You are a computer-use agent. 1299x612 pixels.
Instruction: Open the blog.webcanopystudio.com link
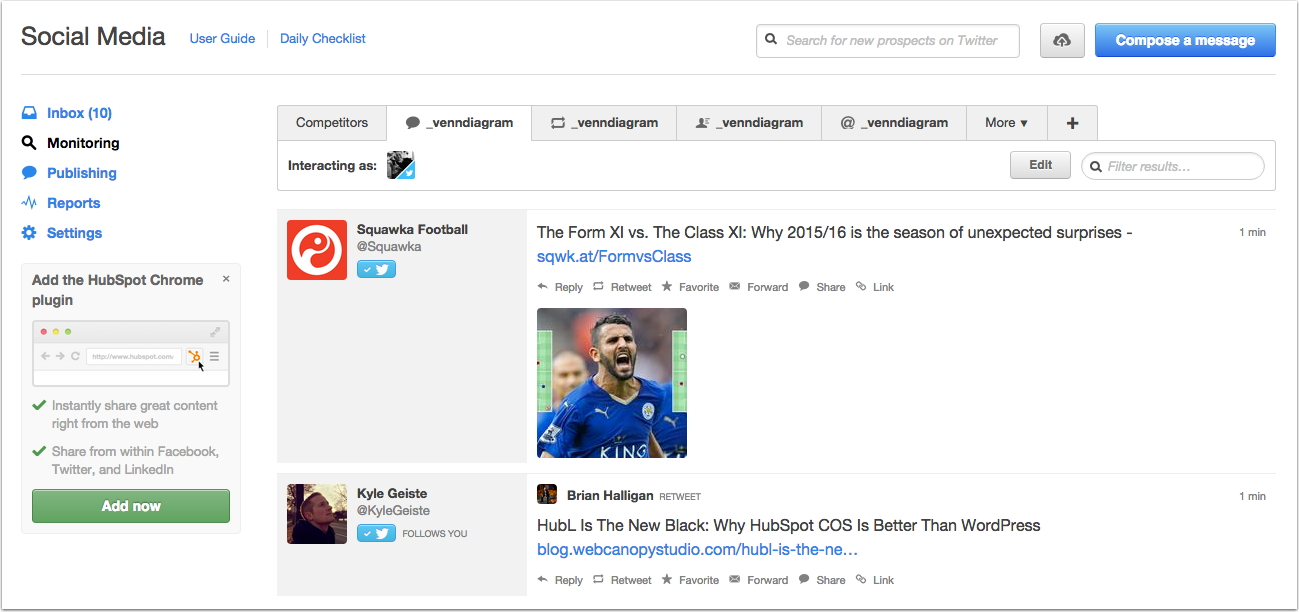click(698, 550)
